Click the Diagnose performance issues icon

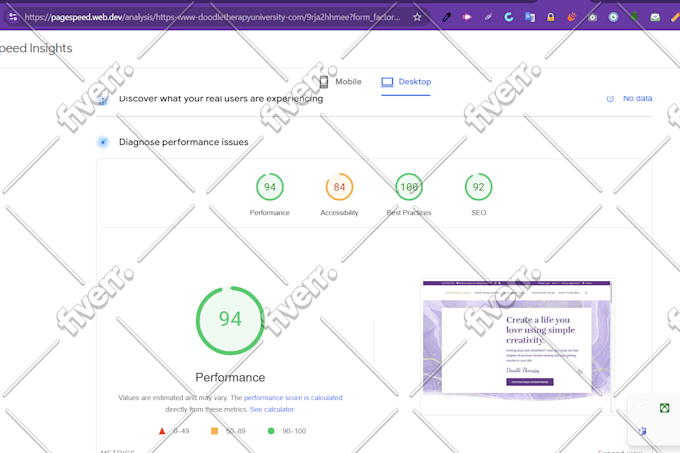coord(103,142)
